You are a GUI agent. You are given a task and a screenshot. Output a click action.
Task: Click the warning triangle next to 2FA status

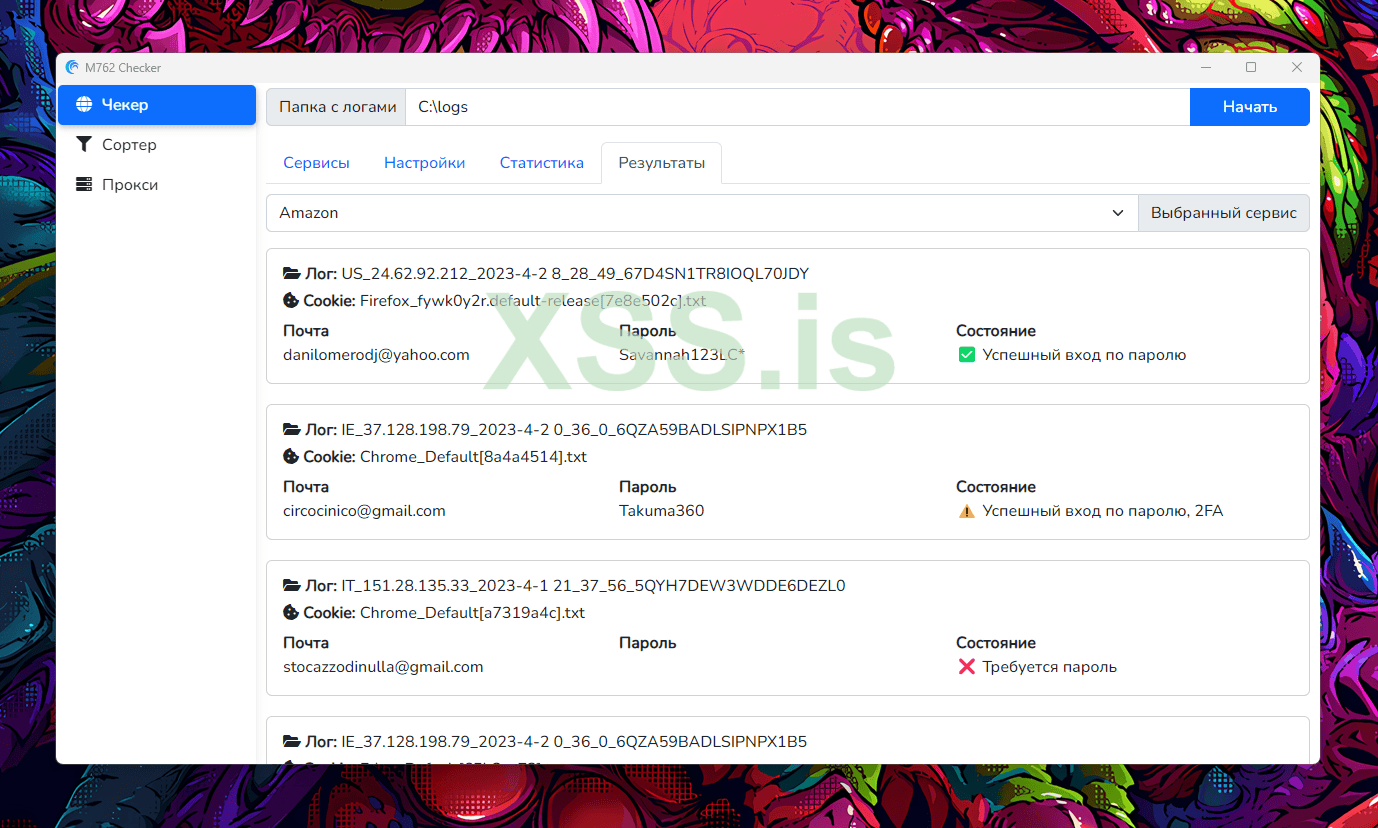(966, 510)
